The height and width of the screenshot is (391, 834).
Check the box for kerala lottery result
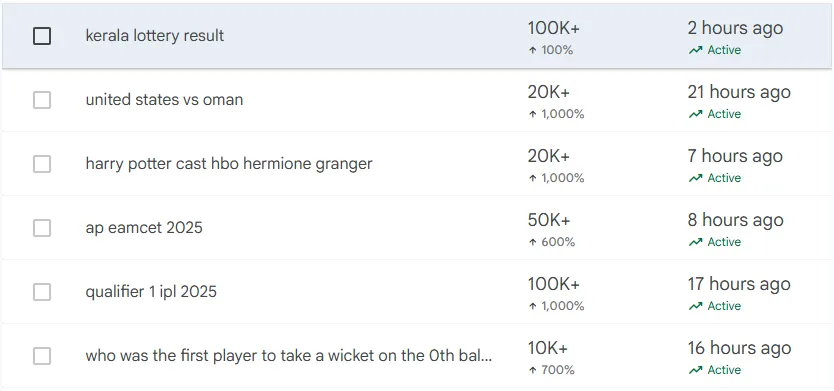click(42, 36)
